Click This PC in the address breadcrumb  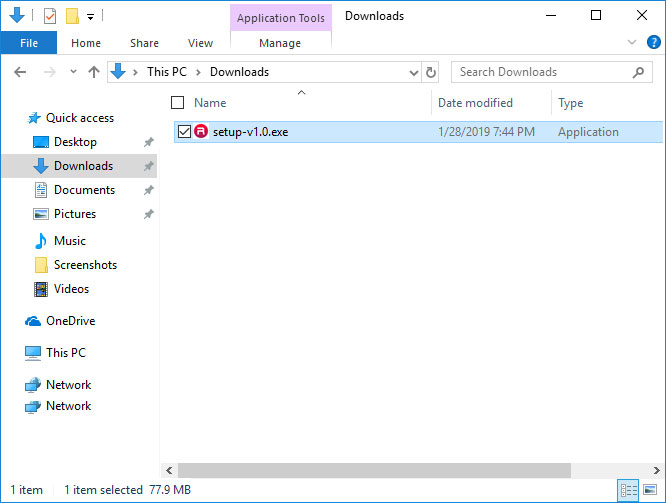point(167,72)
